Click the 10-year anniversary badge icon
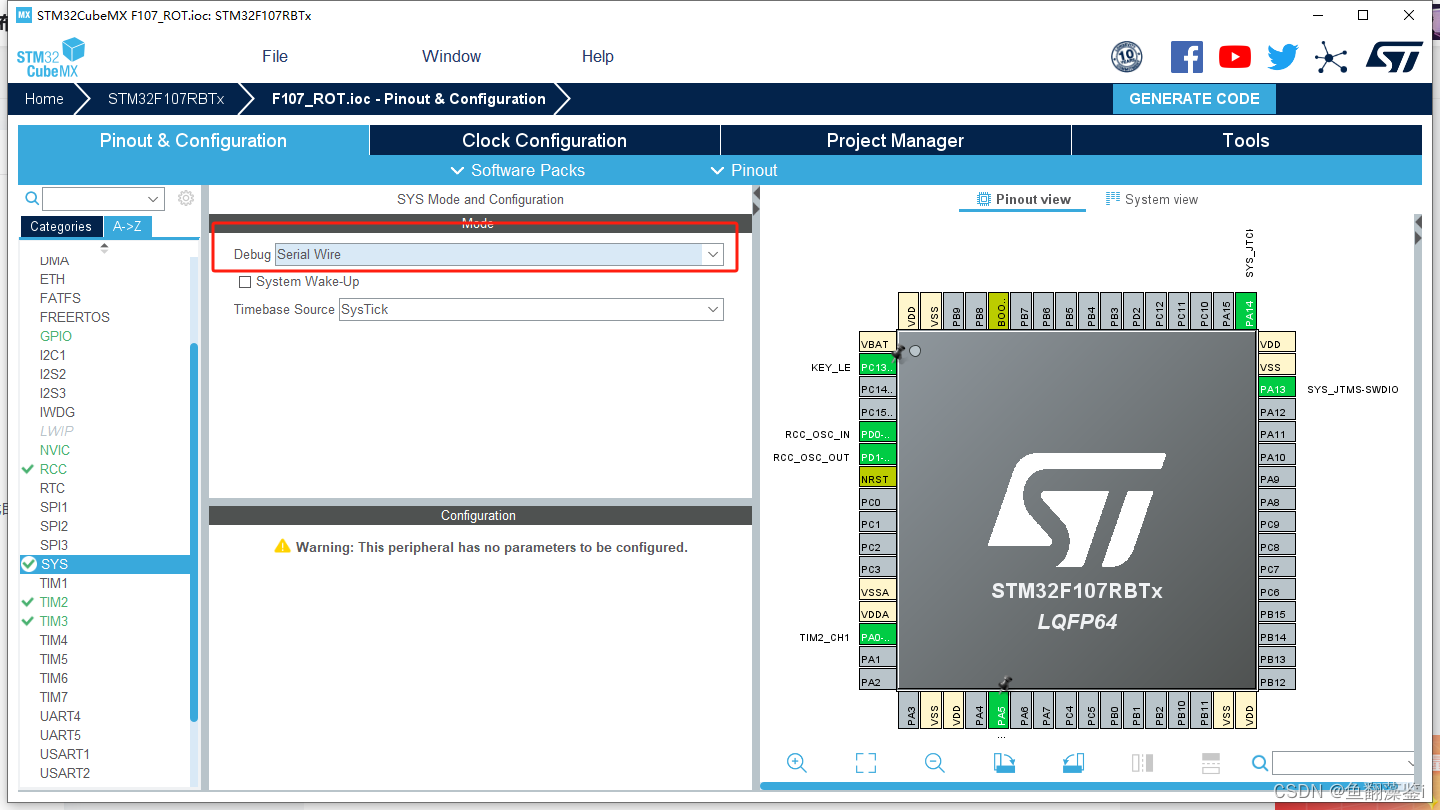 click(x=1127, y=57)
